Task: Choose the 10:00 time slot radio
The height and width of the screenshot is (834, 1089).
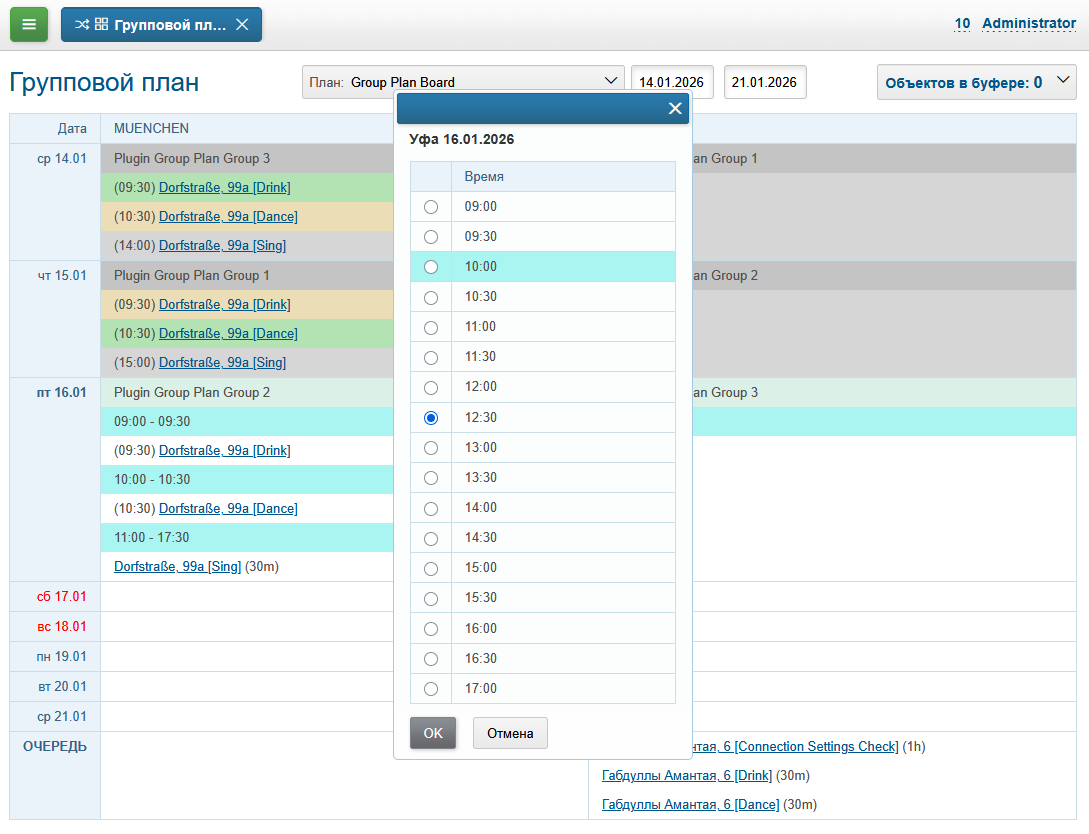Action: pos(431,267)
